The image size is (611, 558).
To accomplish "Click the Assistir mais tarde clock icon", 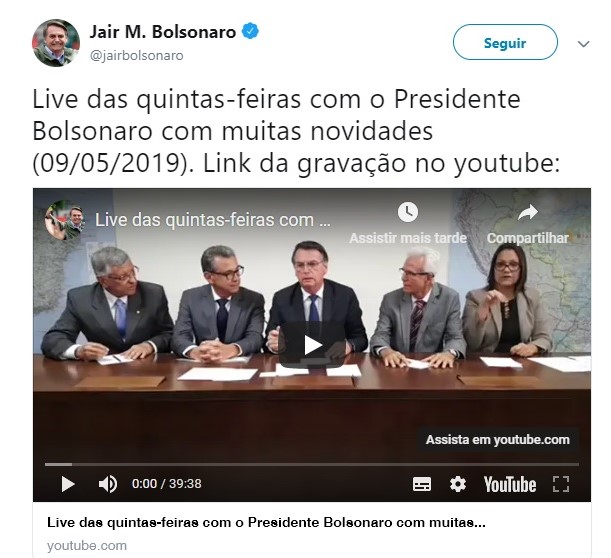I will pos(408,212).
